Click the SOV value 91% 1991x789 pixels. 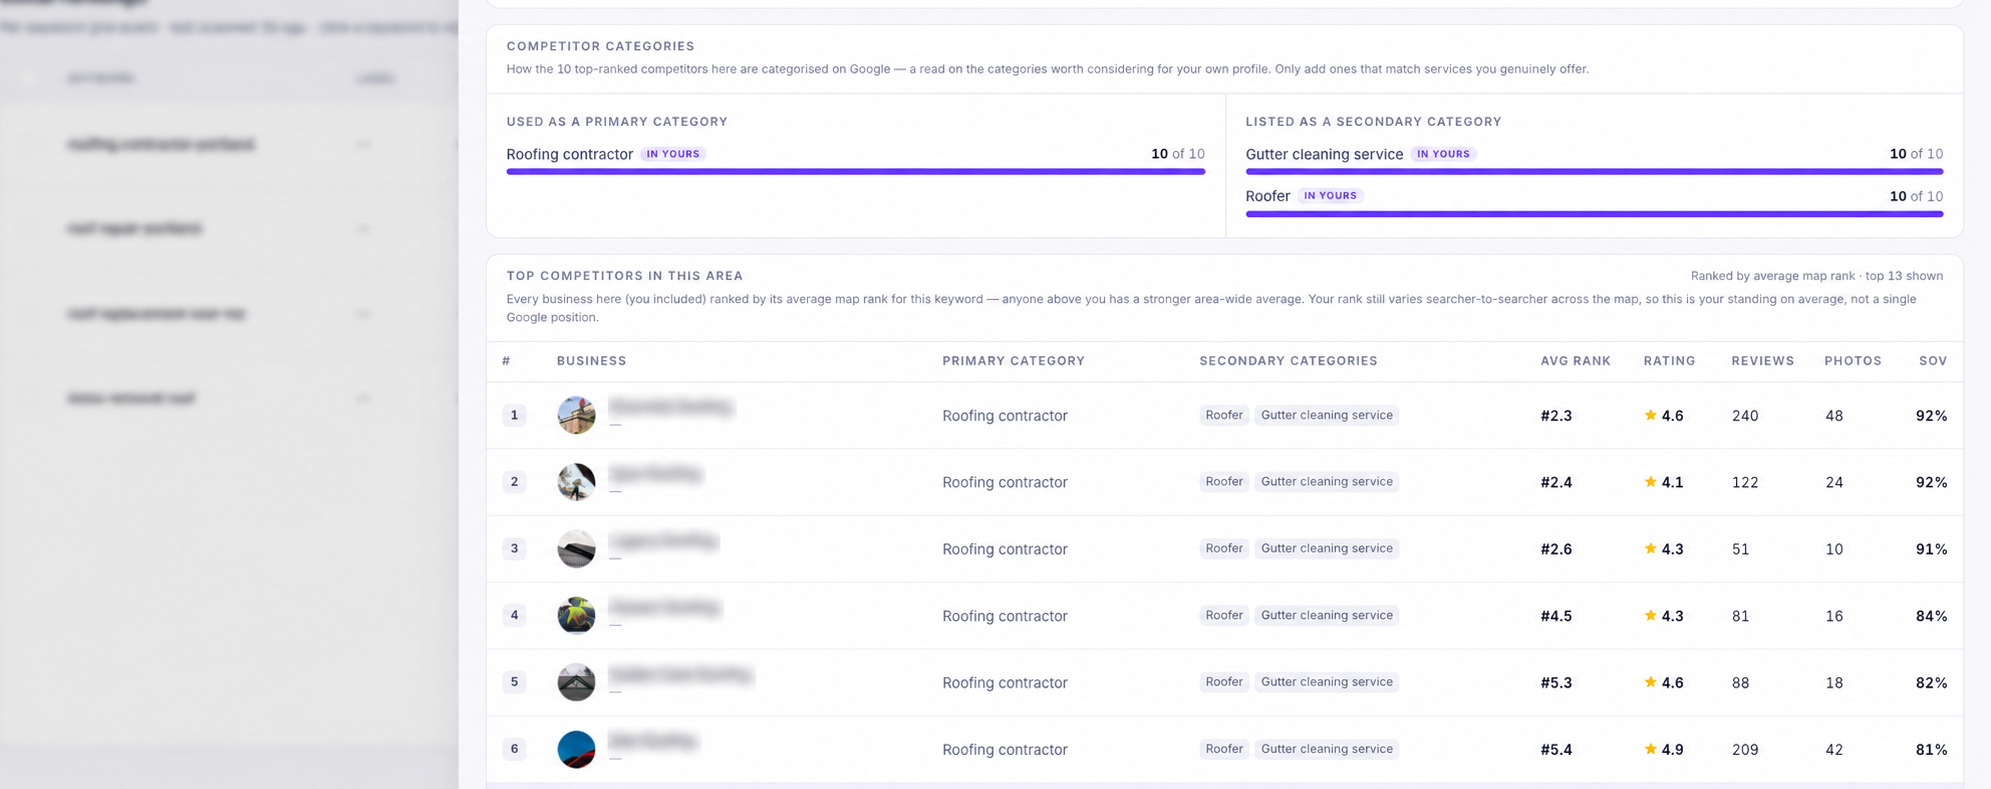pos(1931,549)
